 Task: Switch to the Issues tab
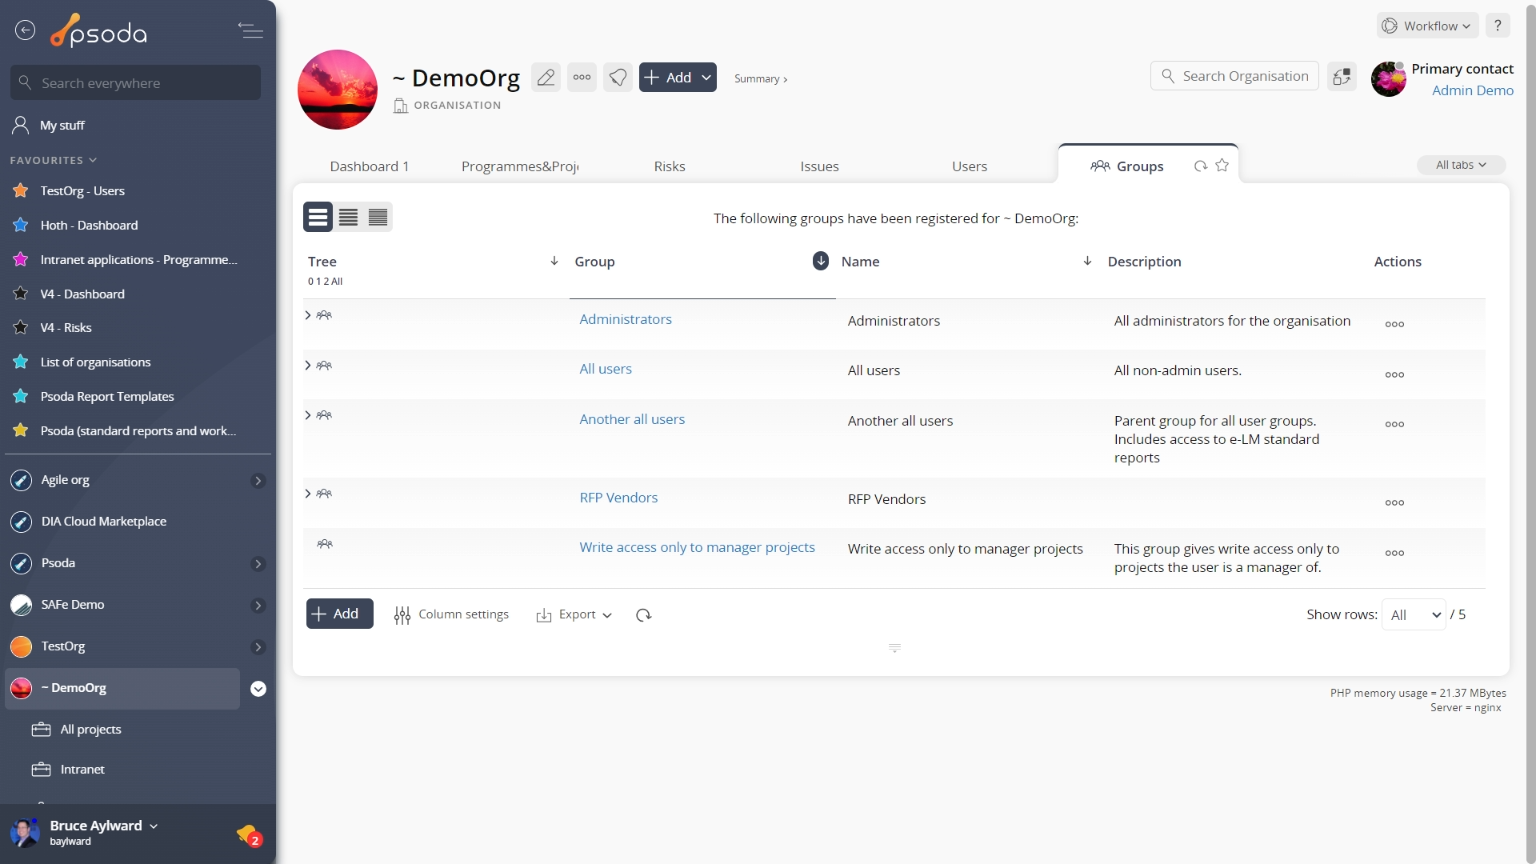tap(819, 166)
